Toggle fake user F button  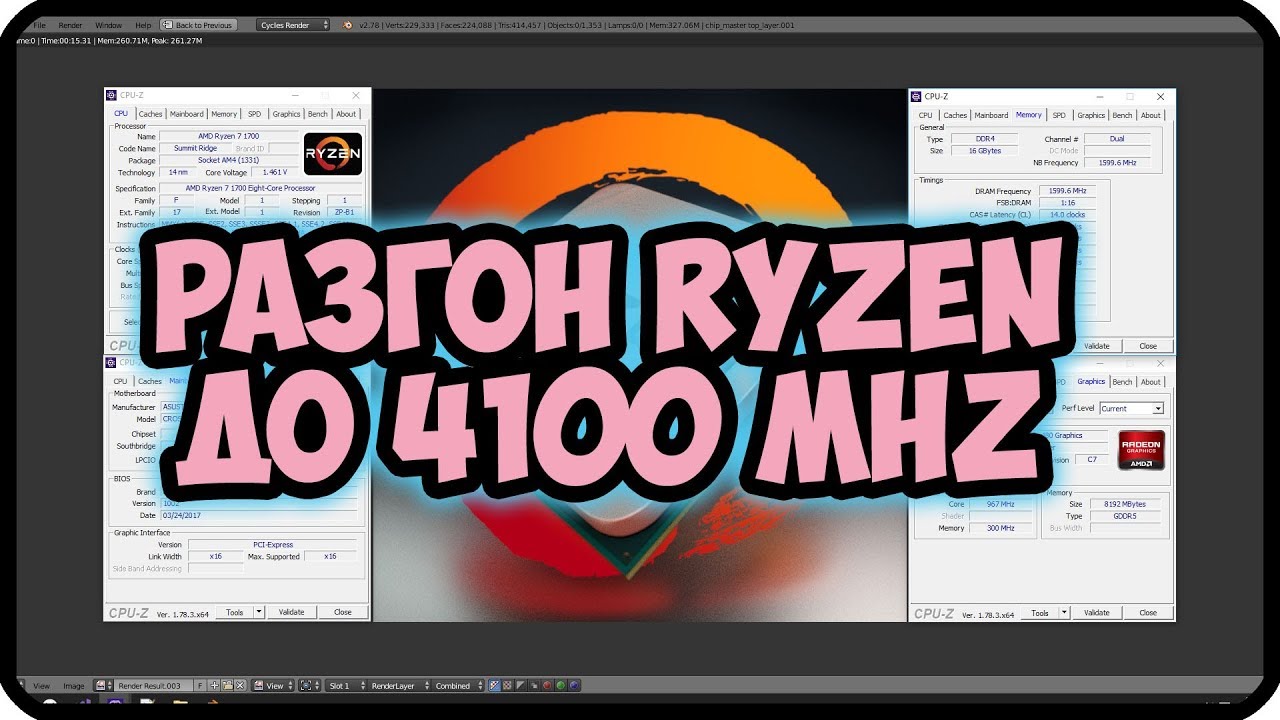tap(200, 686)
